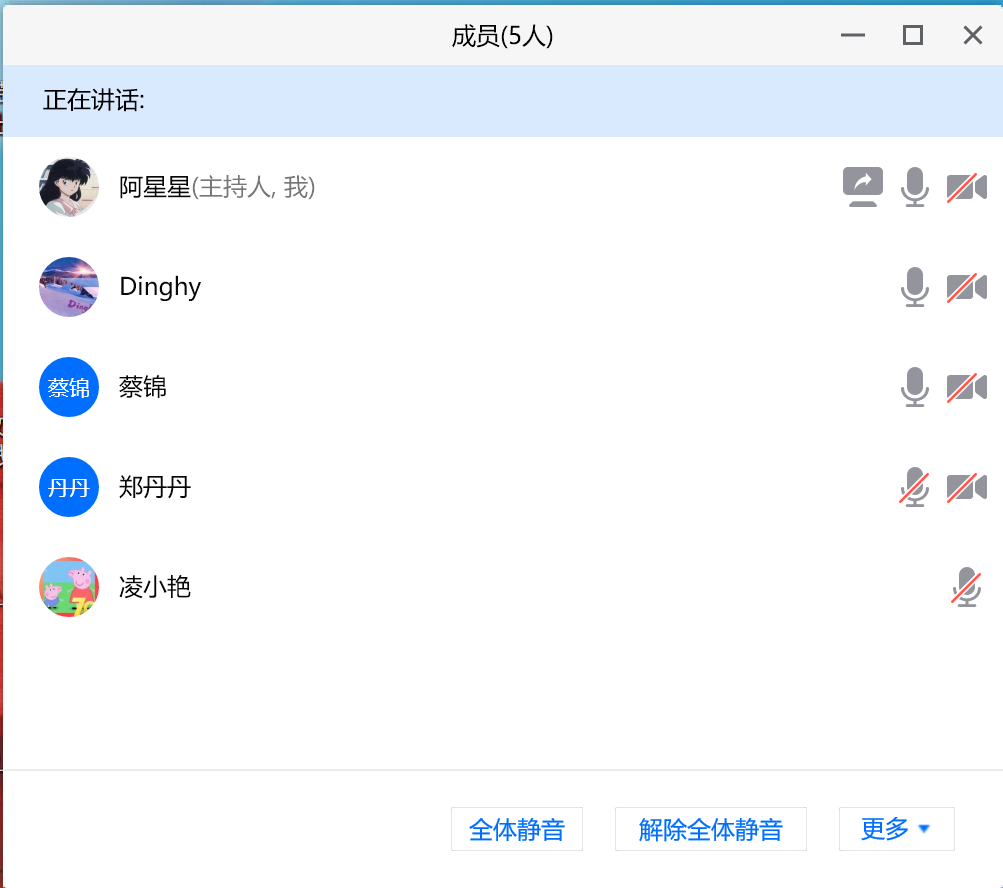Mute Dinghy's microphone
Viewport: 1003px width, 888px height.
(914, 287)
